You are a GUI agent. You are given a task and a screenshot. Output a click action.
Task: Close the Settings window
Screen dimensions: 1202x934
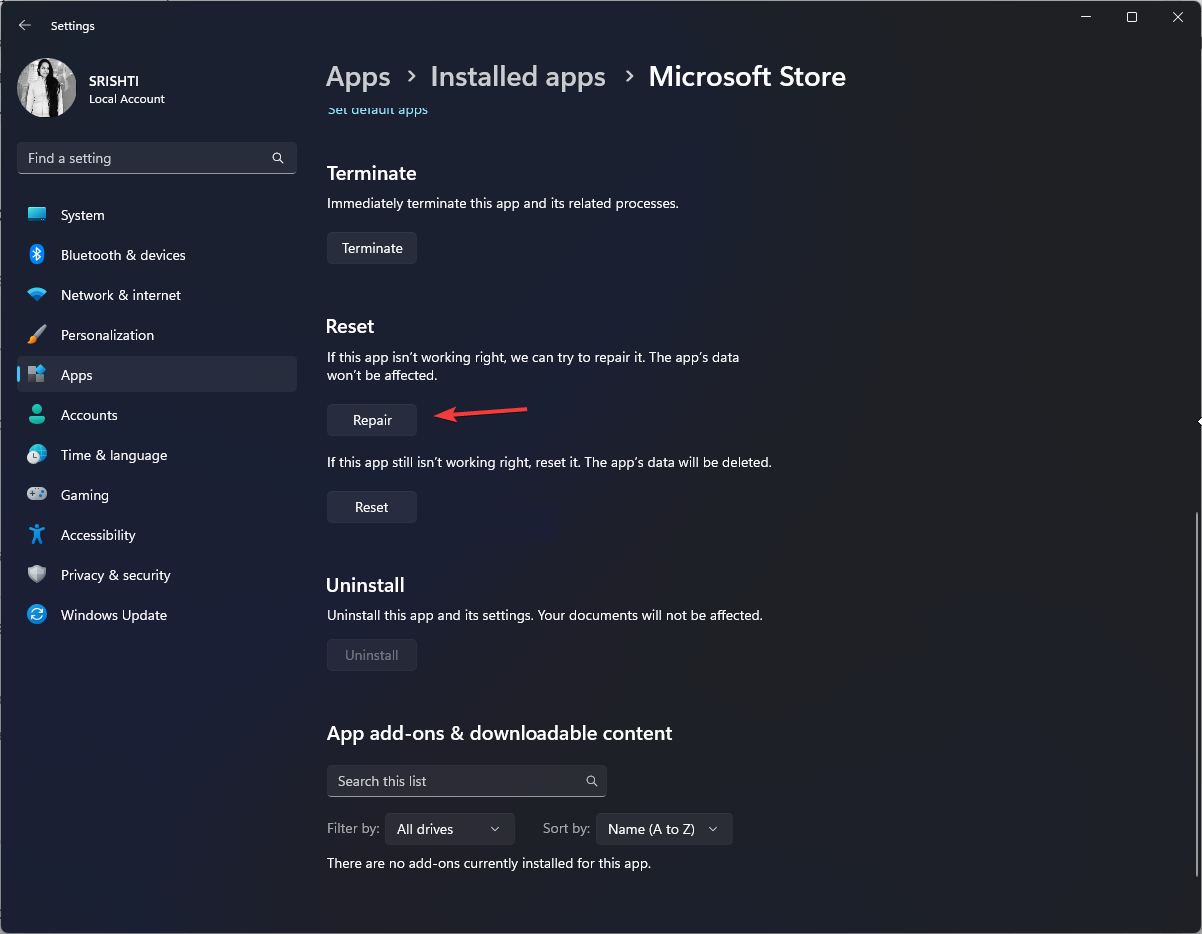click(1178, 17)
